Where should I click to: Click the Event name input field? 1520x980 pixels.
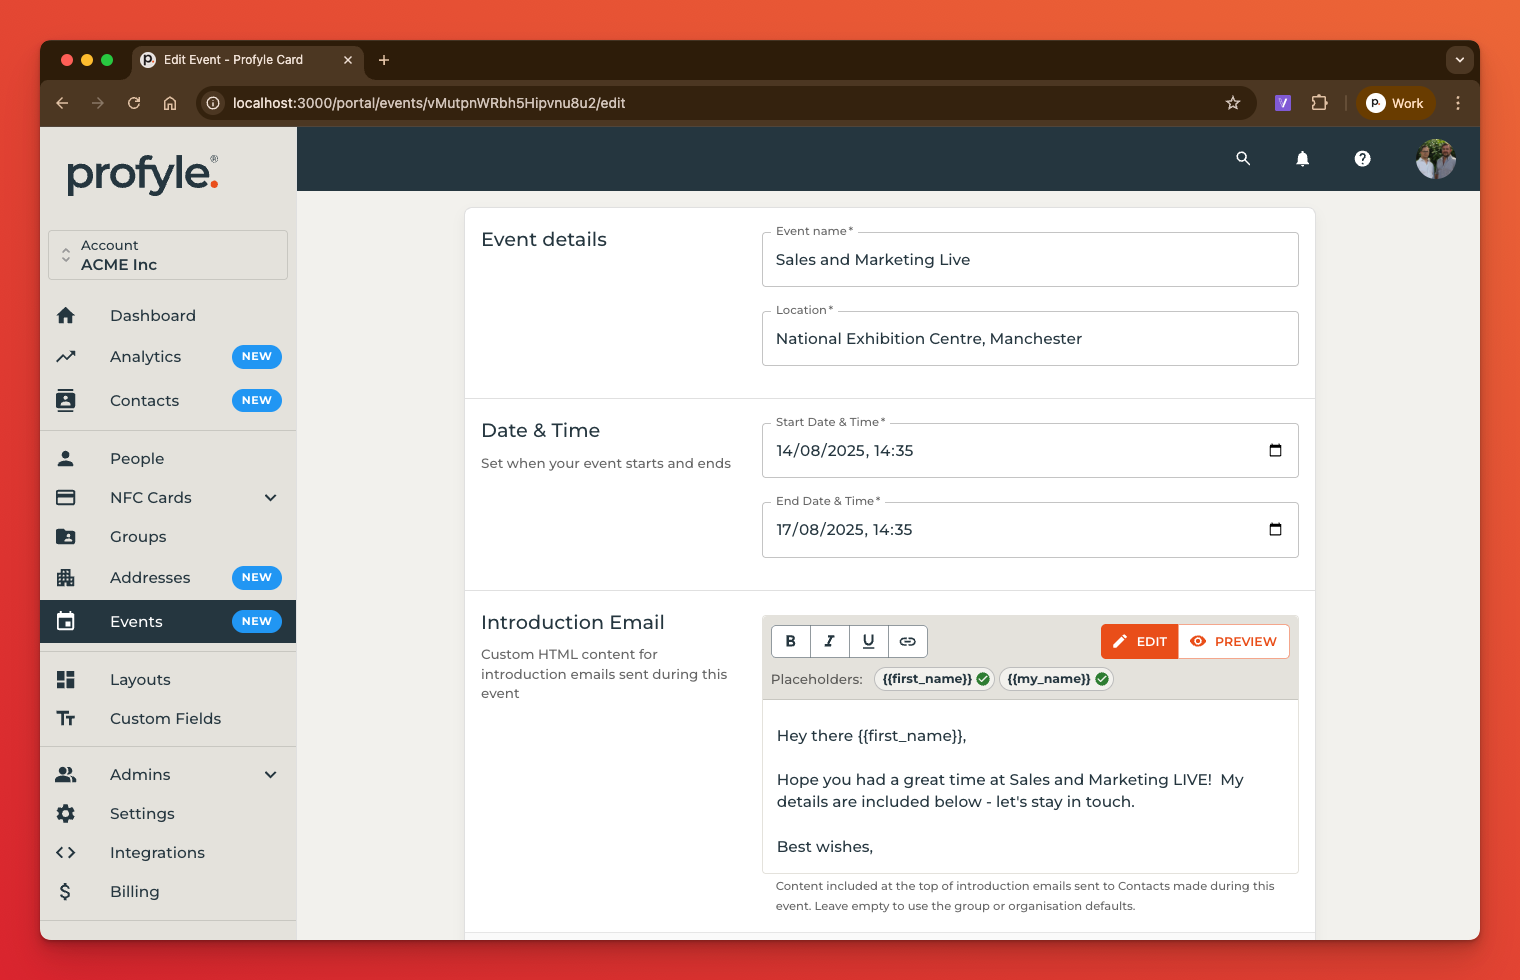1029,260
